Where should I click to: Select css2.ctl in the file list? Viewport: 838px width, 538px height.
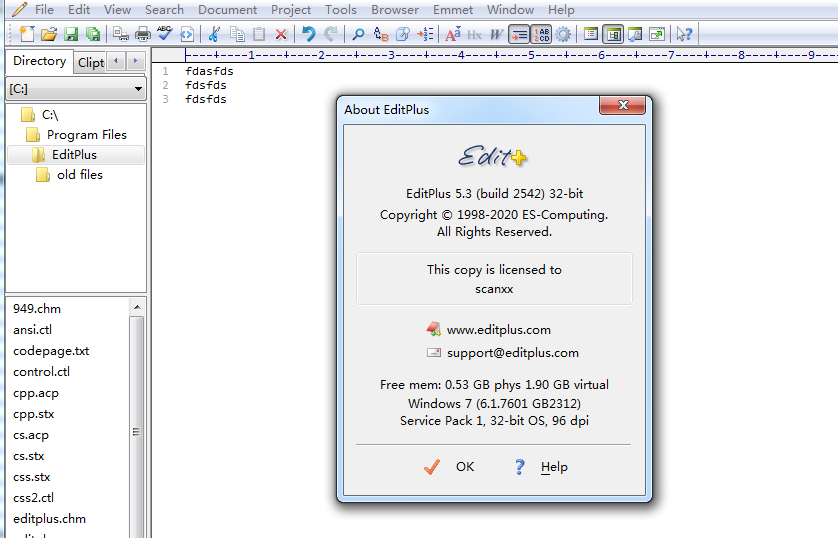pyautogui.click(x=33, y=497)
